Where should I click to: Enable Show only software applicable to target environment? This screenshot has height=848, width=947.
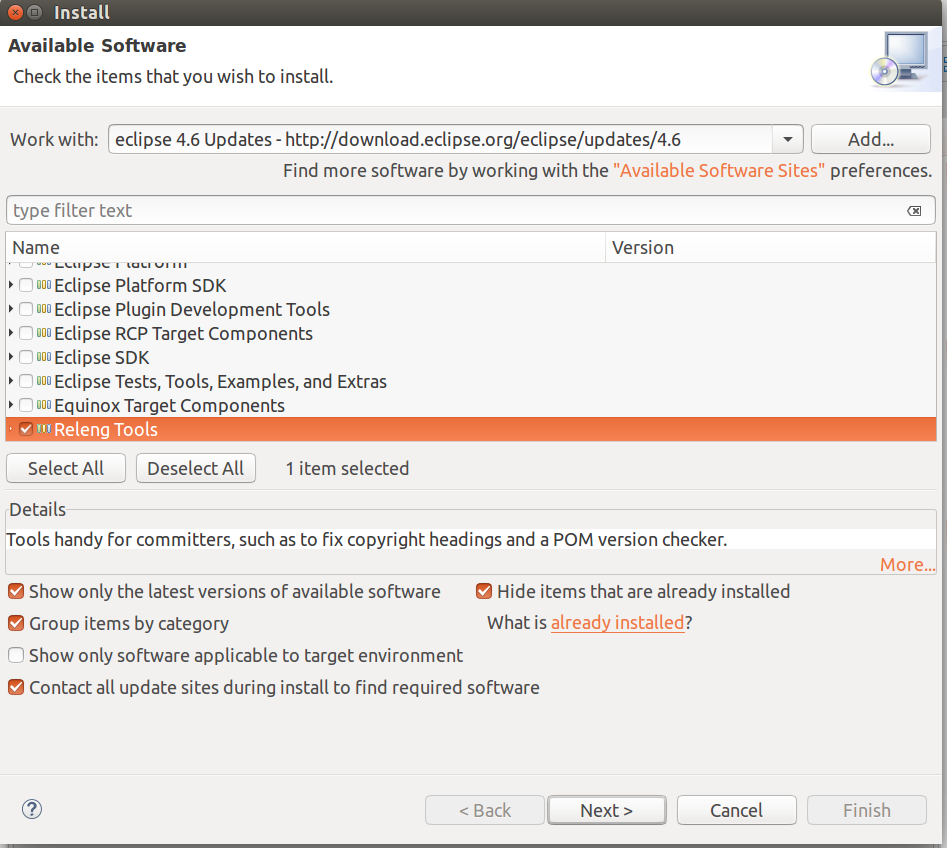click(x=16, y=655)
